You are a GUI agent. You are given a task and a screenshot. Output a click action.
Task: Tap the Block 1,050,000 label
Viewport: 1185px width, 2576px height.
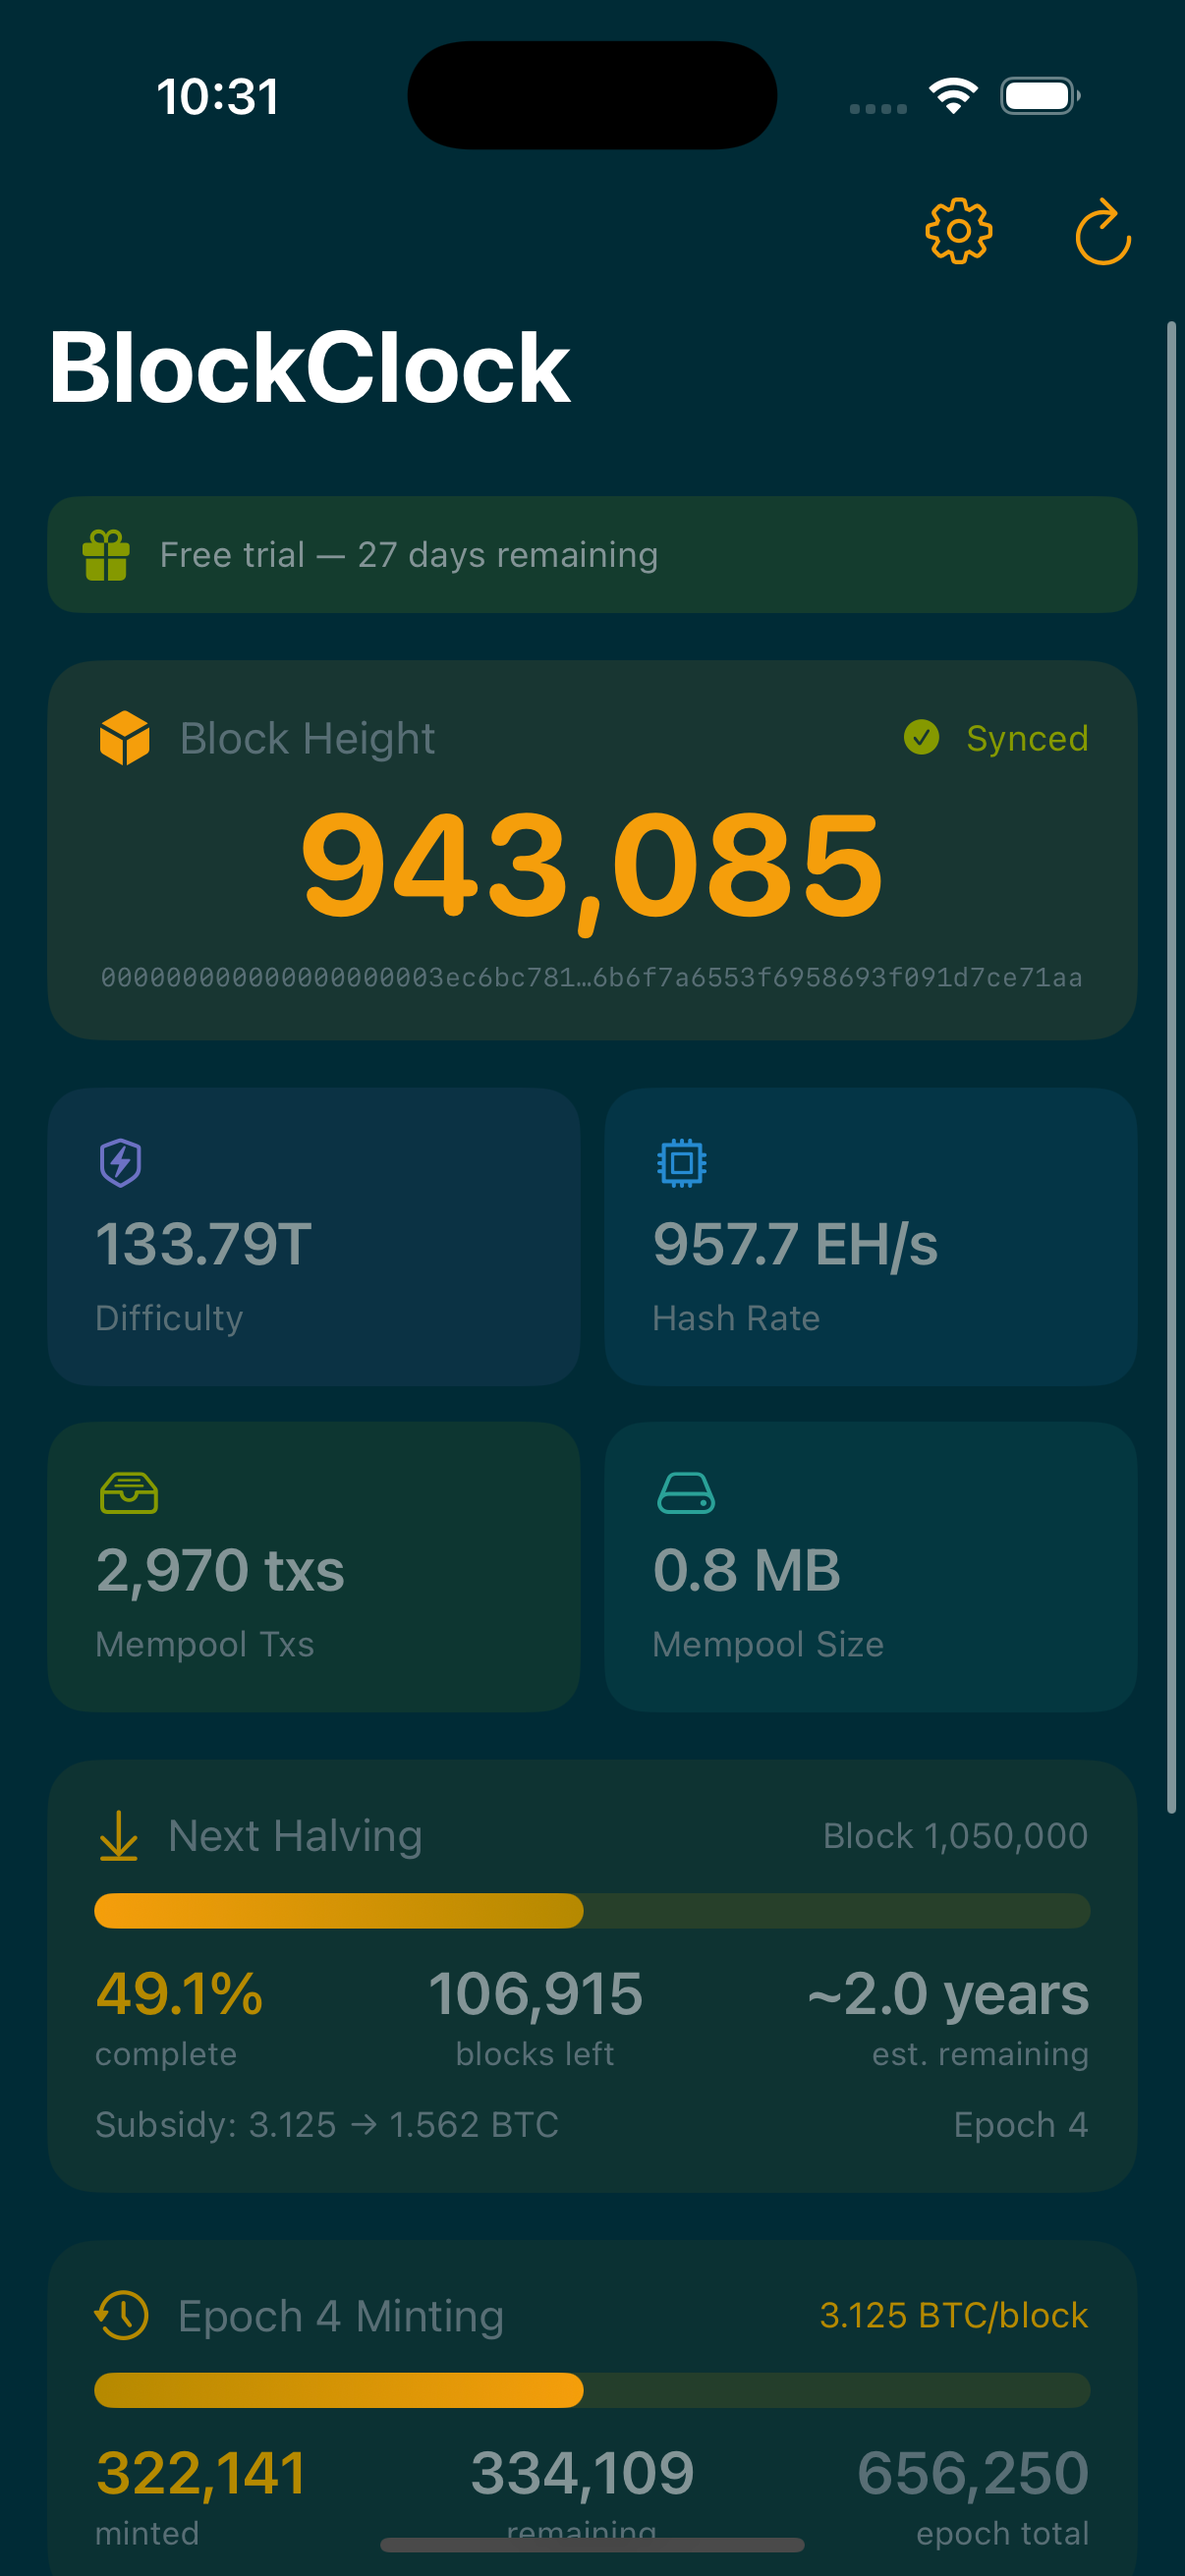pos(955,1836)
